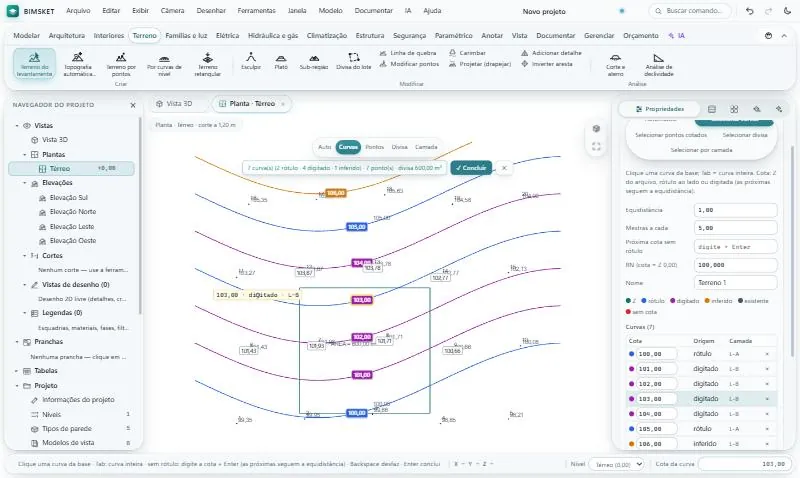Viewport: 800px width, 478px height.
Task: Click Selecionar pontos cotados
Action: (x=671, y=135)
